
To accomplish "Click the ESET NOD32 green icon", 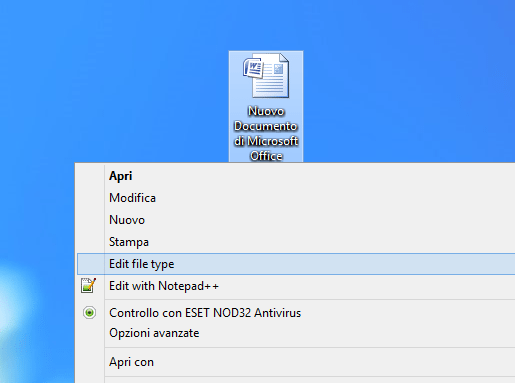I will coord(89,313).
